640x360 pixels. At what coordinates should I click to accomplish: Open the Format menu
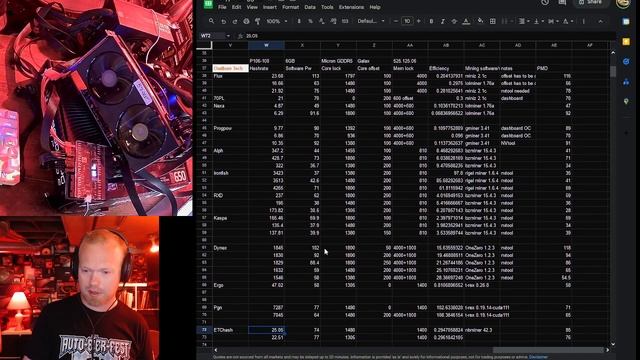291,7
